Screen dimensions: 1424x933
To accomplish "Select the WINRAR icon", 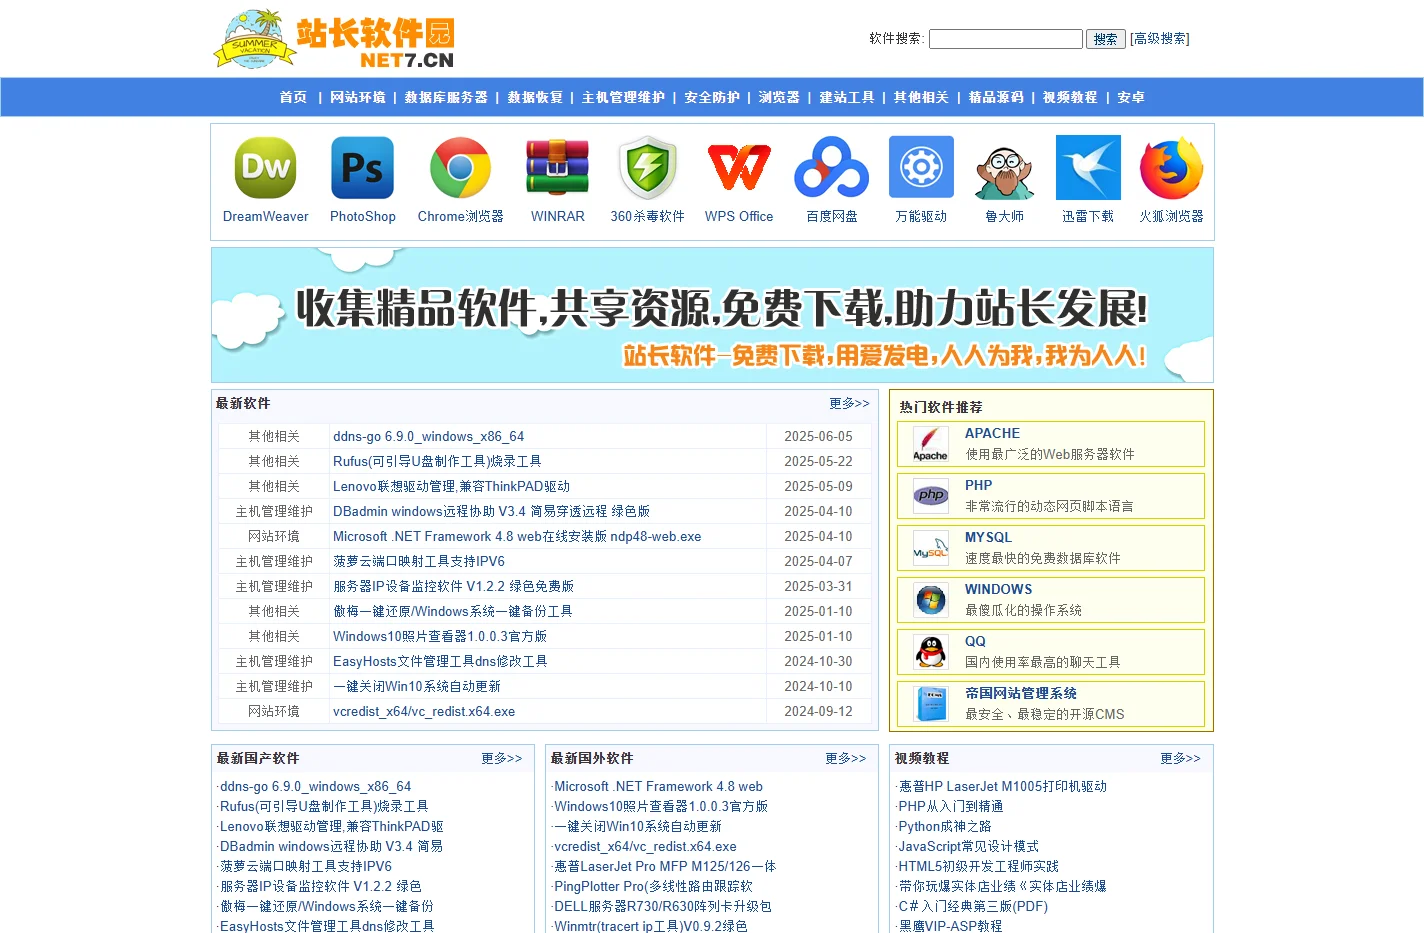I will pos(557,168).
